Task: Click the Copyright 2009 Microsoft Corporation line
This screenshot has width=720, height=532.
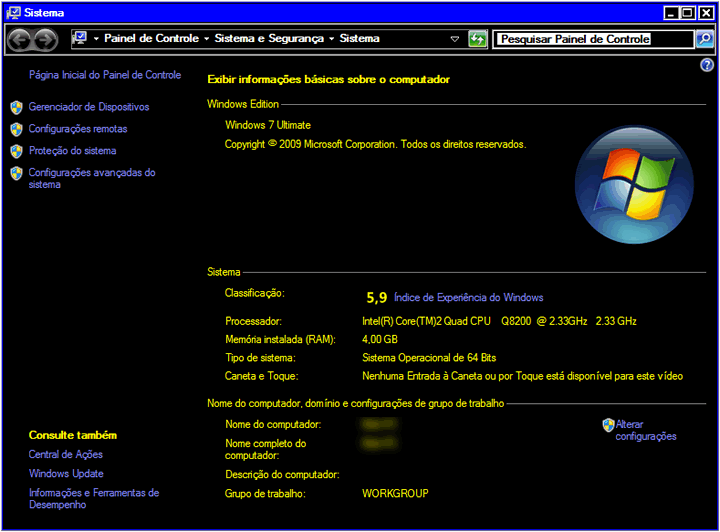Action: tap(375, 144)
